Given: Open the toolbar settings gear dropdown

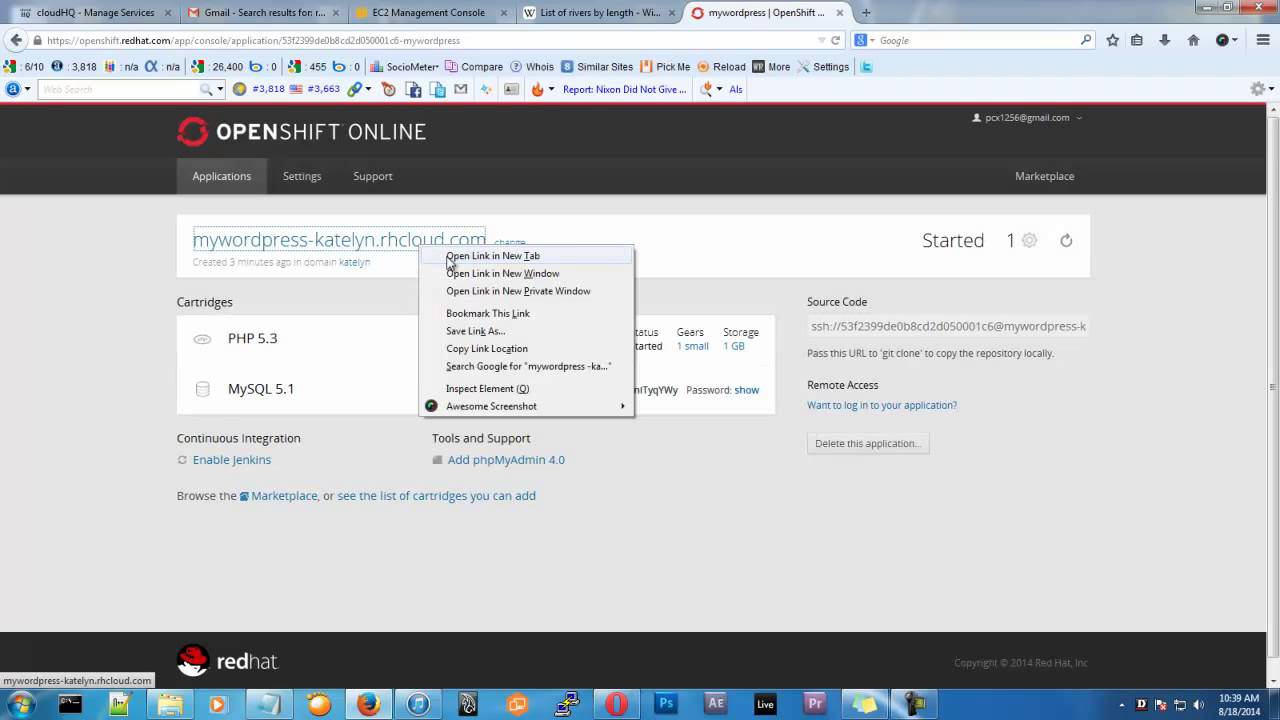Looking at the screenshot, I should [1262, 89].
